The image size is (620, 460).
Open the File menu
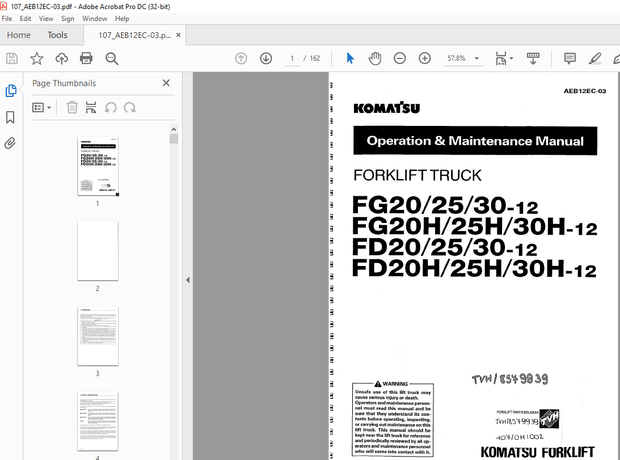tap(7, 19)
